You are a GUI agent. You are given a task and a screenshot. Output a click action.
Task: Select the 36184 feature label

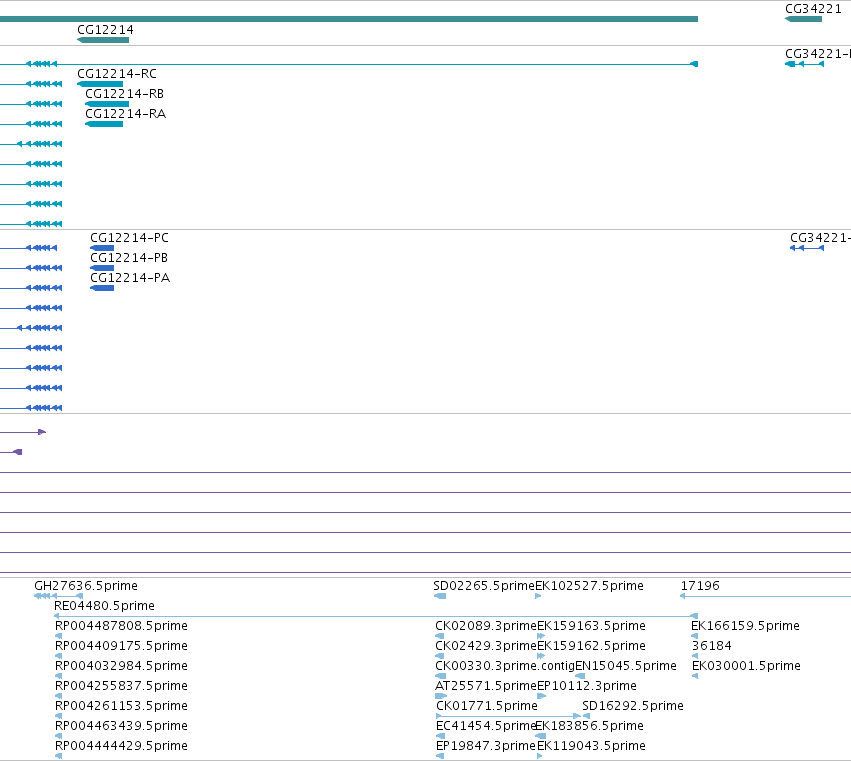tap(712, 646)
